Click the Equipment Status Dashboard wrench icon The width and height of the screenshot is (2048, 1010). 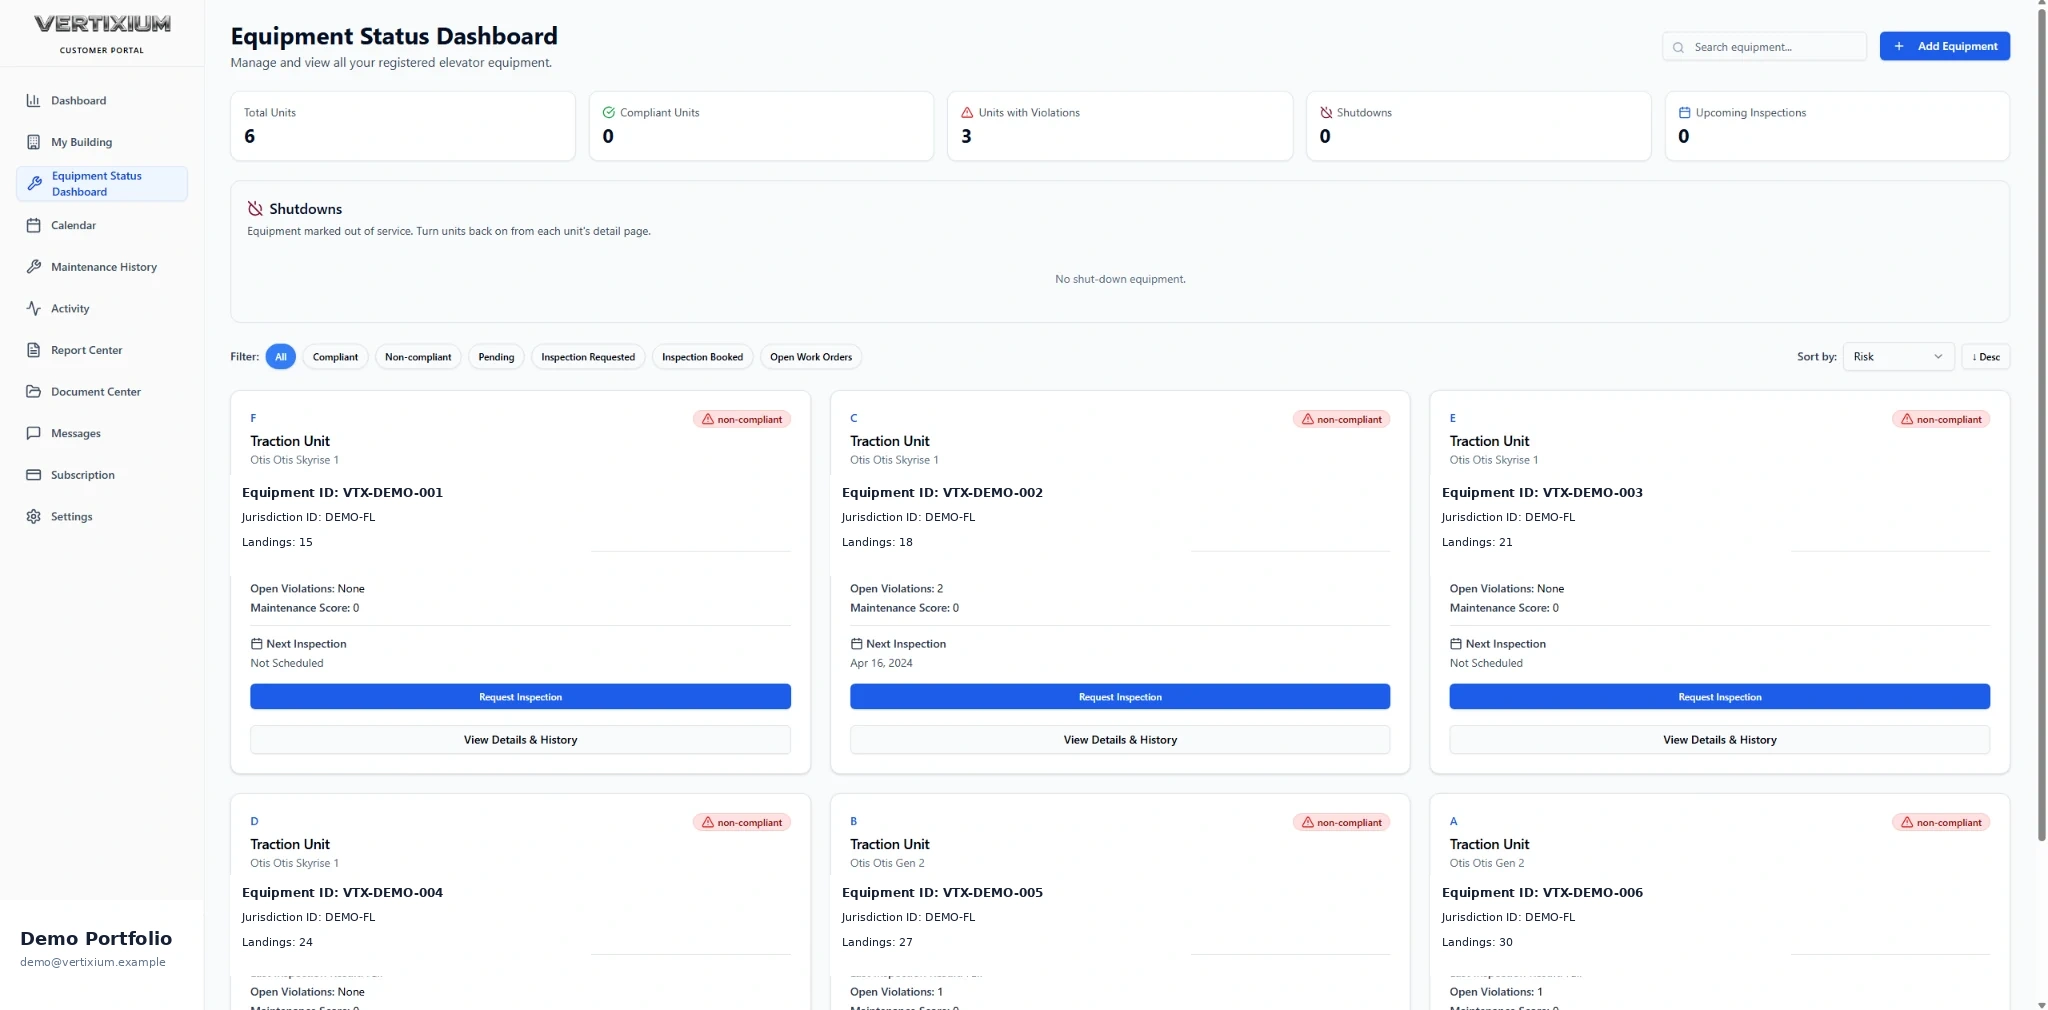pyautogui.click(x=34, y=184)
